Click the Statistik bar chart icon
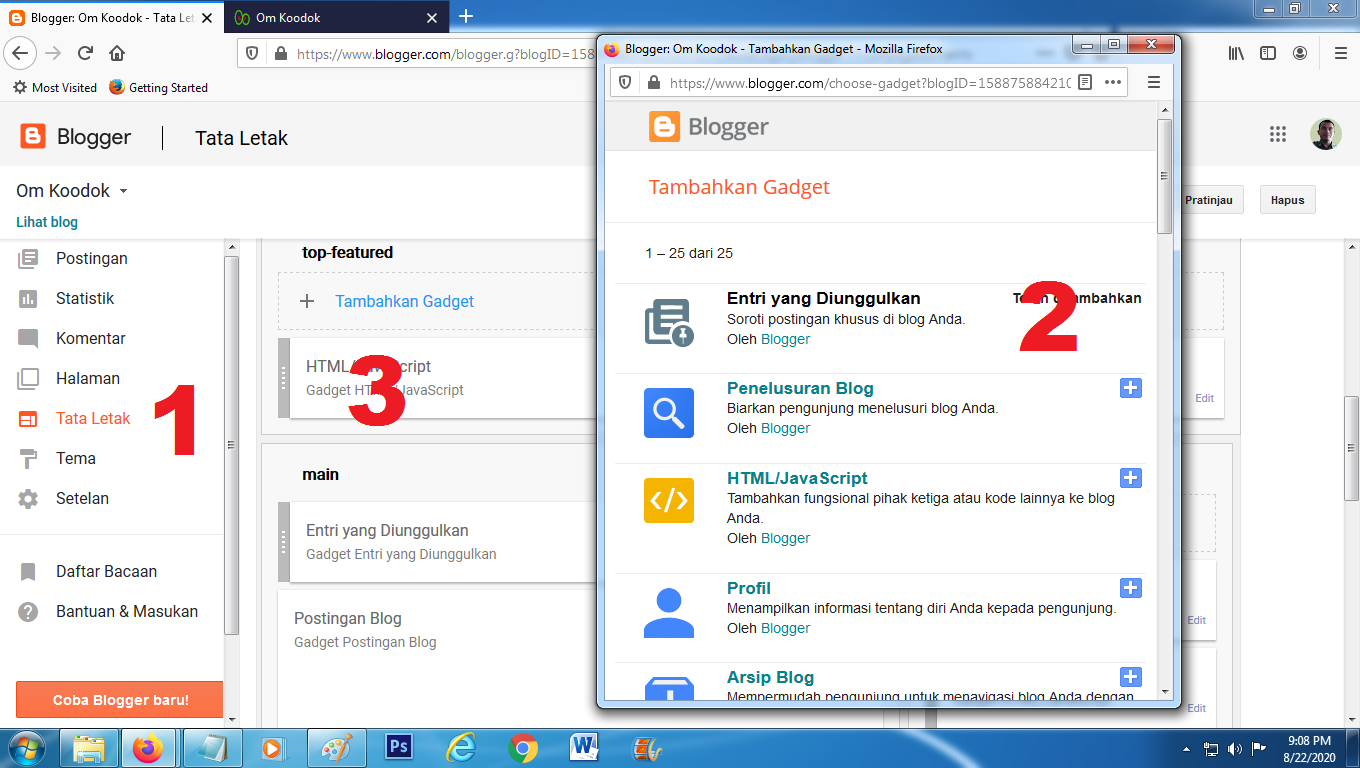 [28, 299]
